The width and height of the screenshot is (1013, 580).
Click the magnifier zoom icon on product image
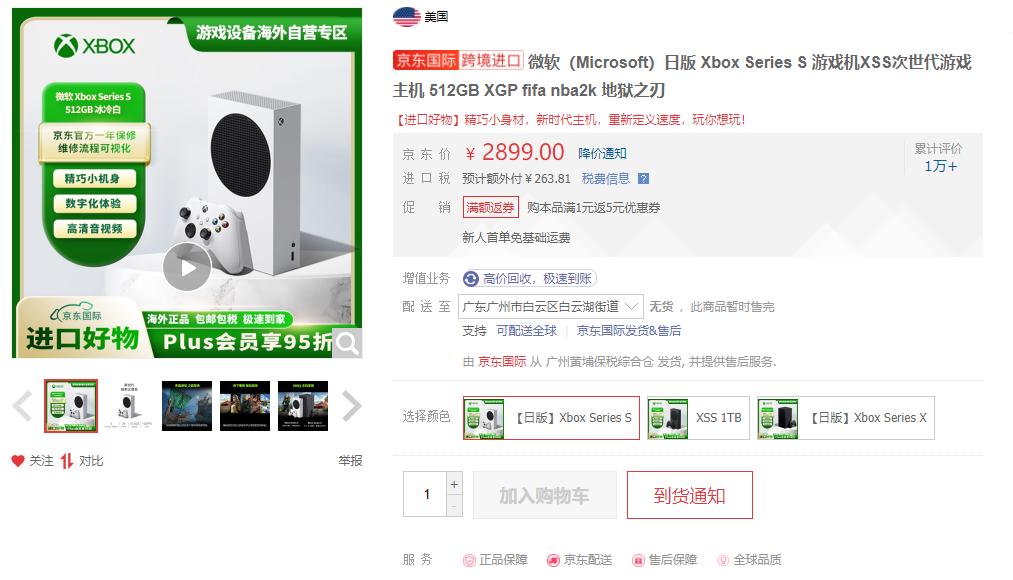(x=347, y=344)
